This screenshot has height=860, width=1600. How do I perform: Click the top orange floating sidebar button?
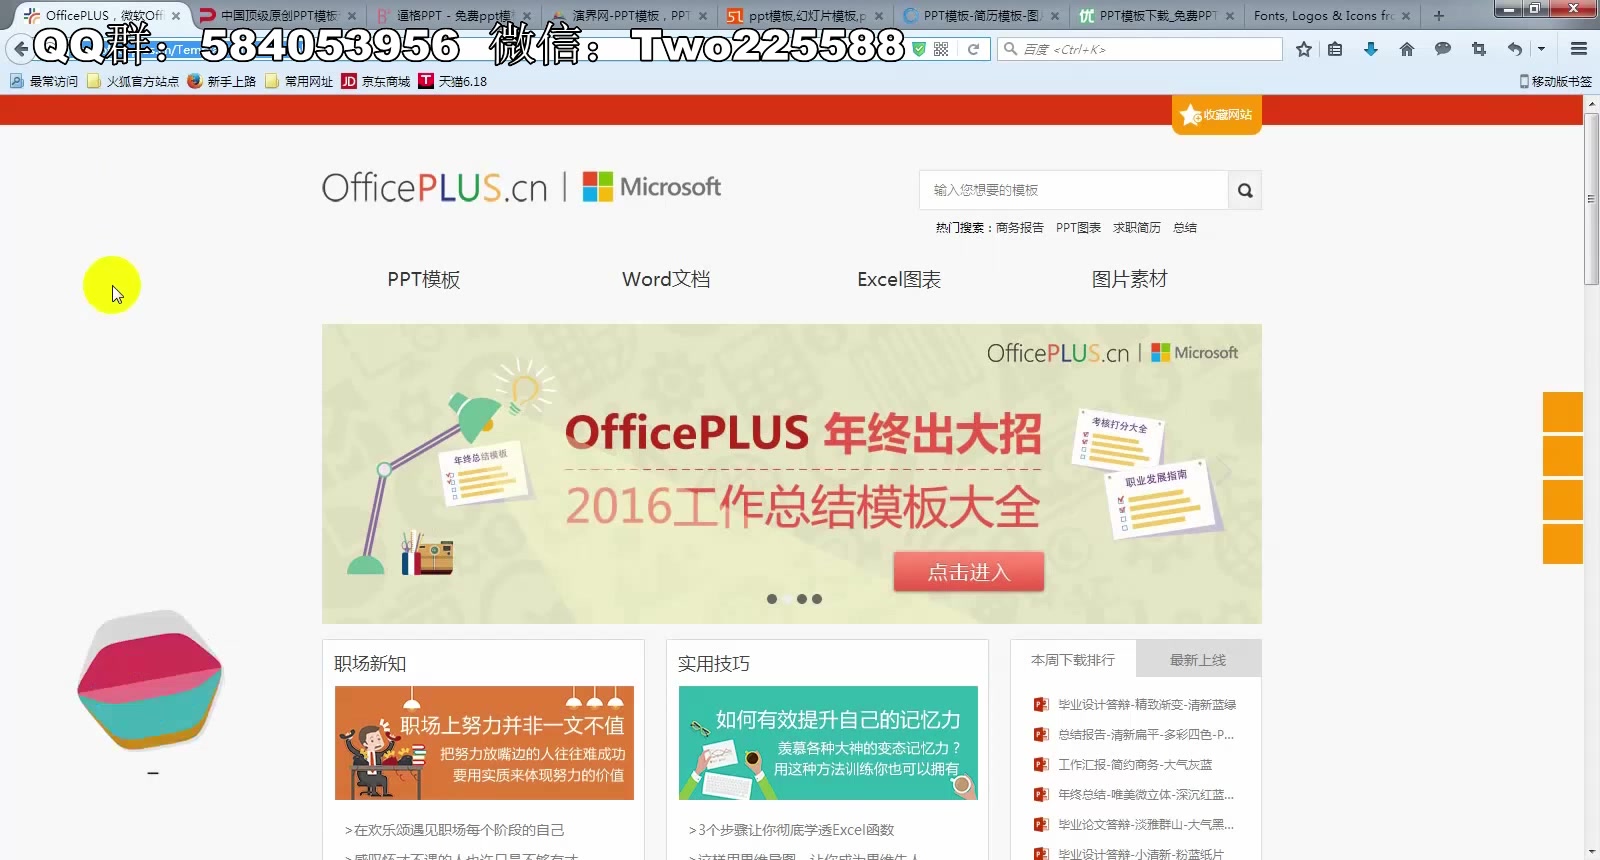[1563, 412]
